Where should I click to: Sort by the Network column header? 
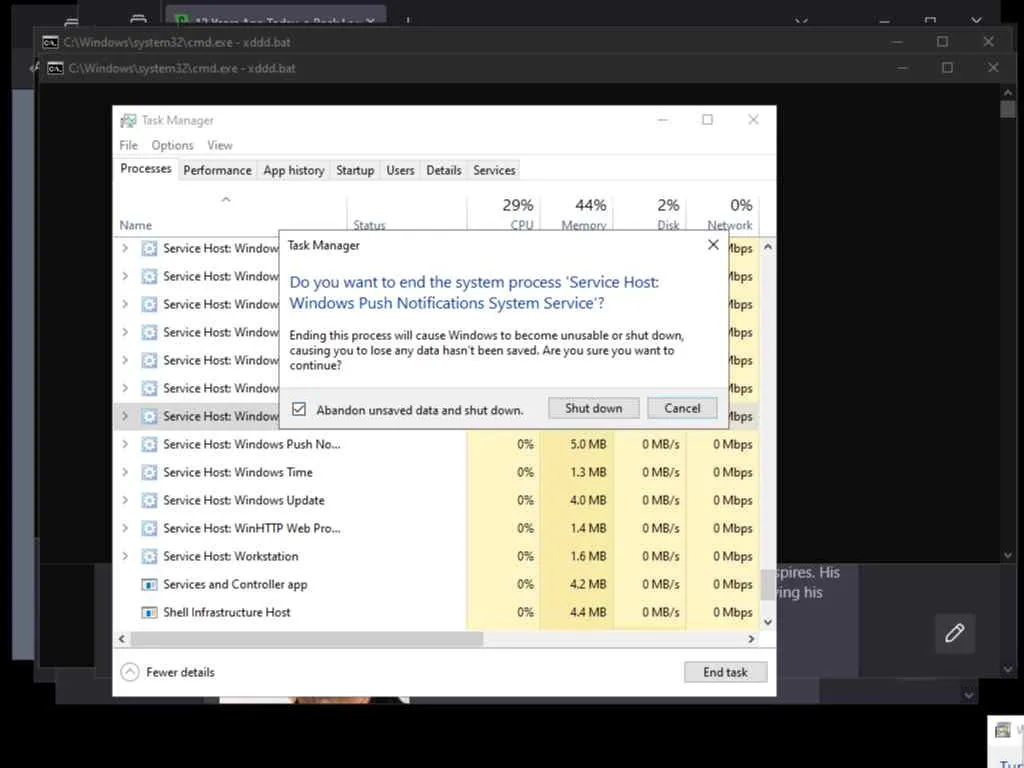[729, 225]
